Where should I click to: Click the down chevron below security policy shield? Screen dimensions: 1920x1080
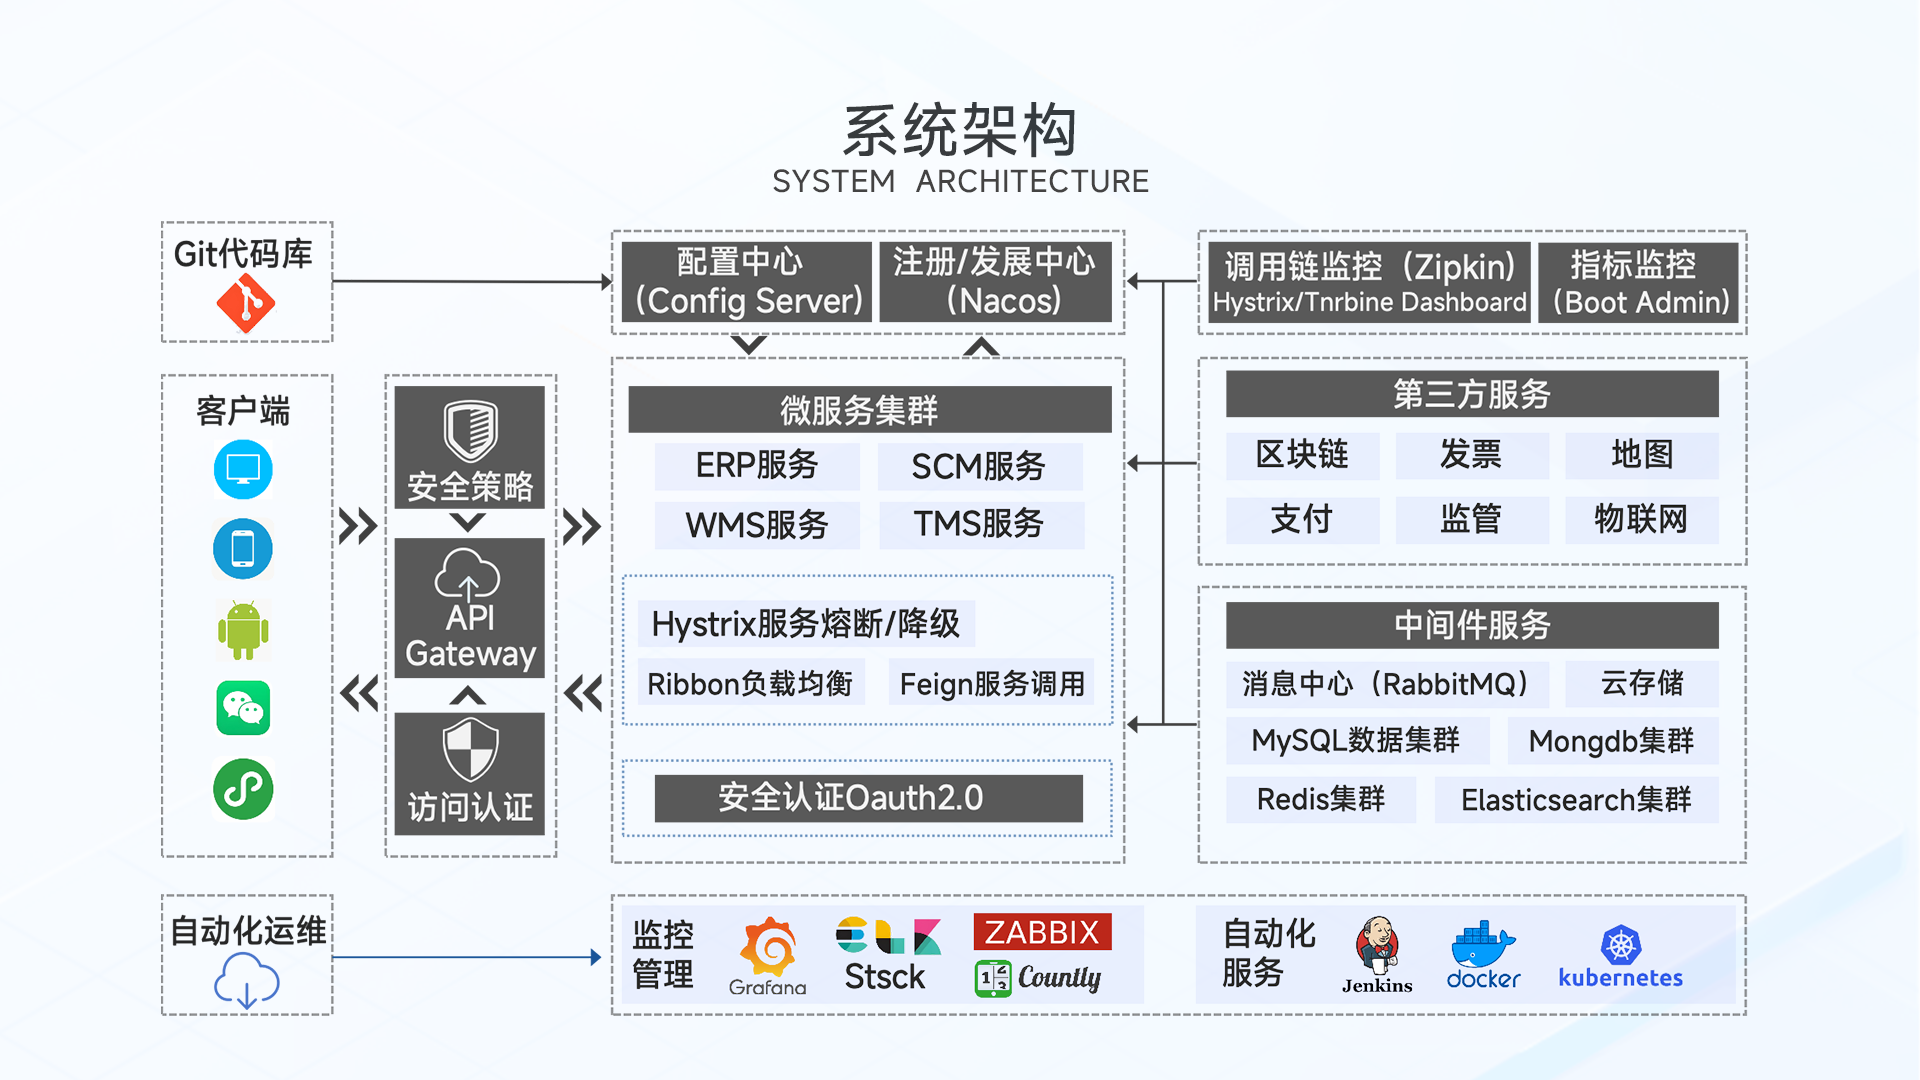tap(468, 522)
